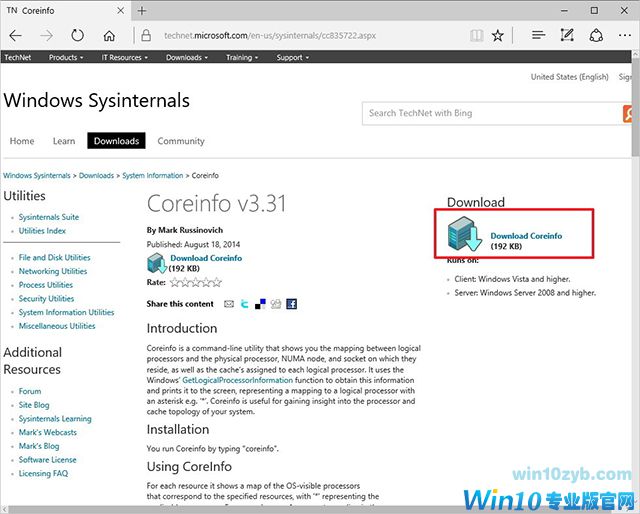
Task: Click Make a Web Note pen icon
Action: point(567,35)
